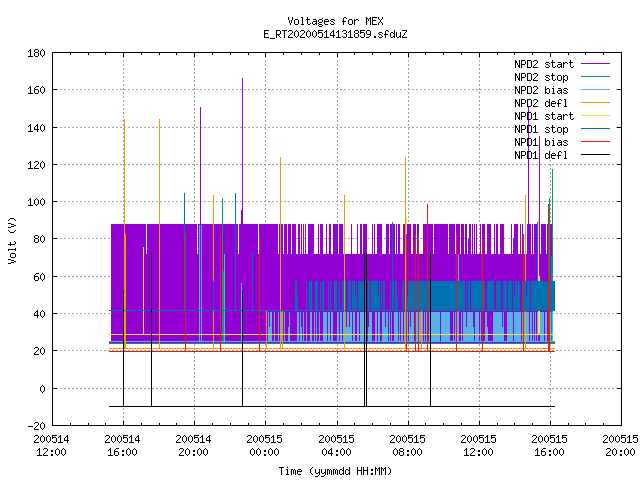The image size is (640, 480).
Task: Click the purple NPD2 start legend line
Action: pos(595,64)
